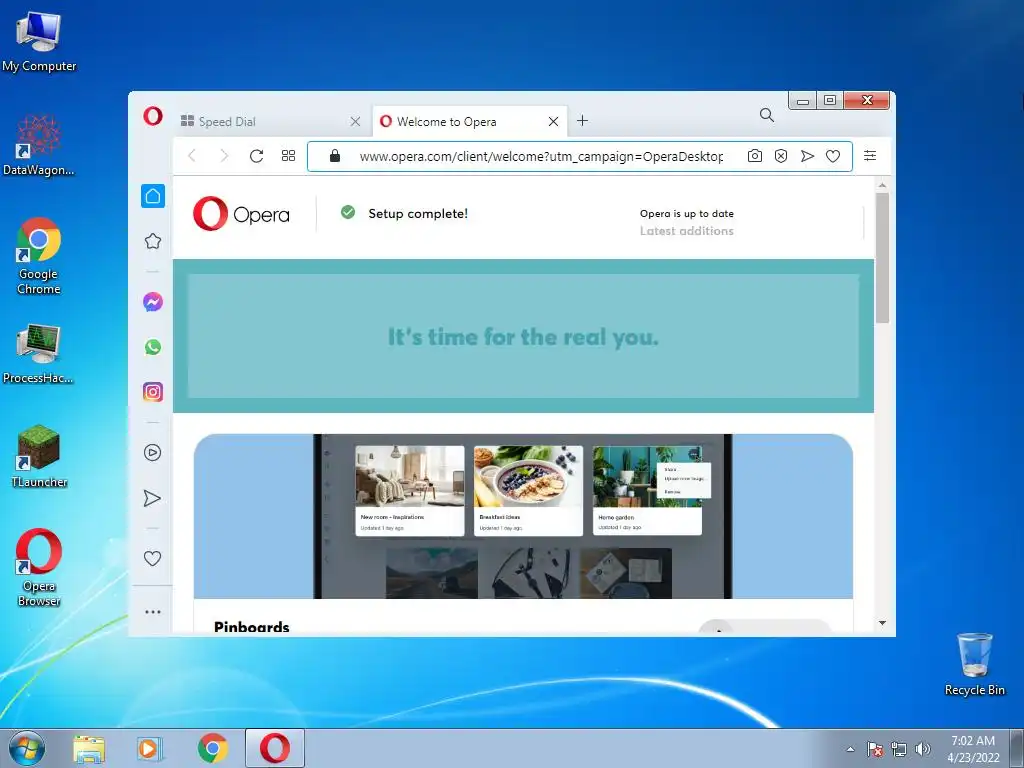Open Instagram in sidebar
The height and width of the screenshot is (768, 1024).
click(153, 392)
